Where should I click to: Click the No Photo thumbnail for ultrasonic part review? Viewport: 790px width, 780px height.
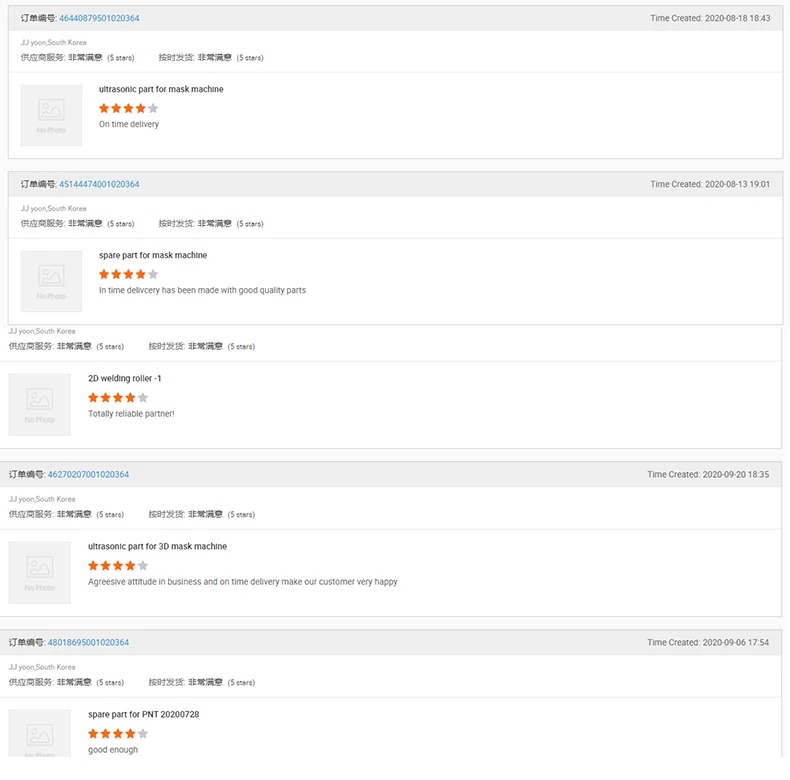point(51,115)
